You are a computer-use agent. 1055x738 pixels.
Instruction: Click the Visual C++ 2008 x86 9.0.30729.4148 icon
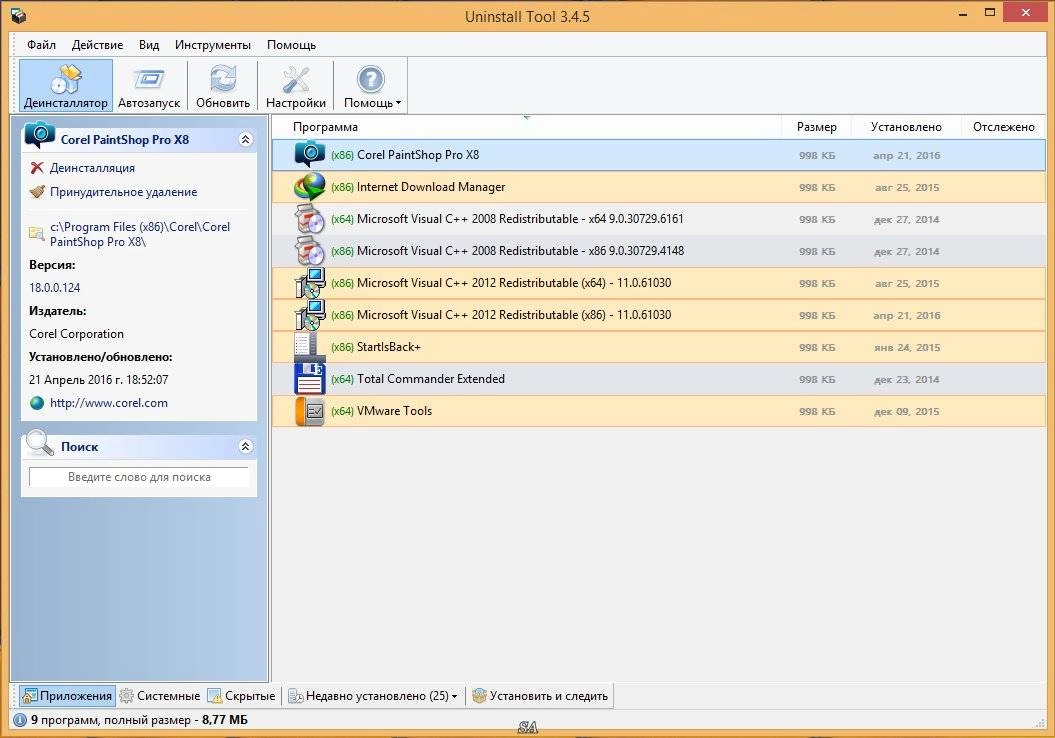[310, 251]
